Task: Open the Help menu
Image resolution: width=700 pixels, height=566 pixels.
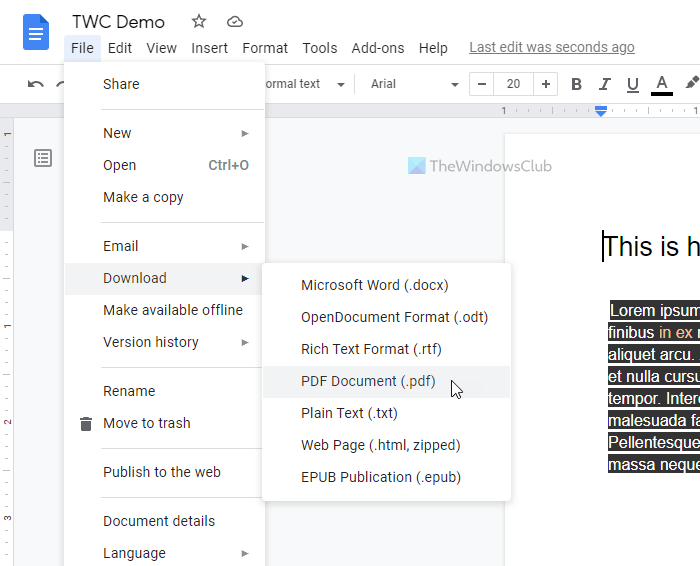Action: 433,48
